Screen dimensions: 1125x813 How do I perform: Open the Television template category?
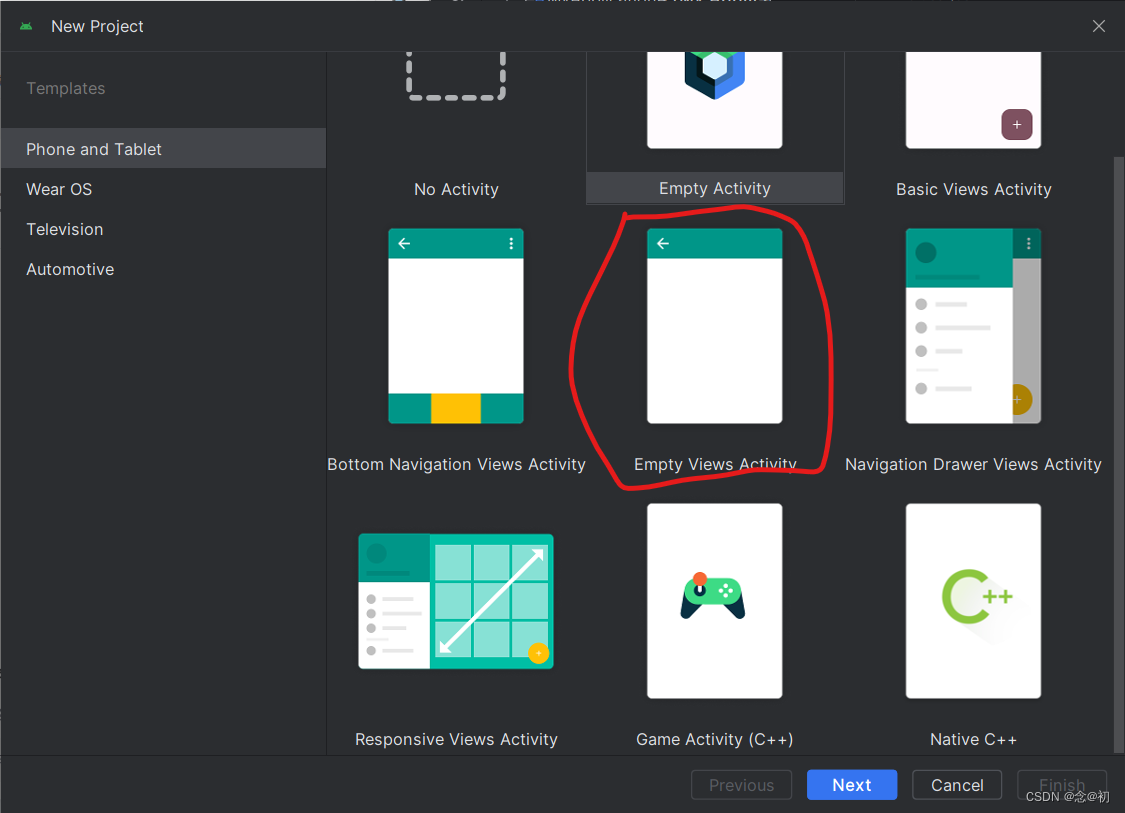tap(64, 228)
